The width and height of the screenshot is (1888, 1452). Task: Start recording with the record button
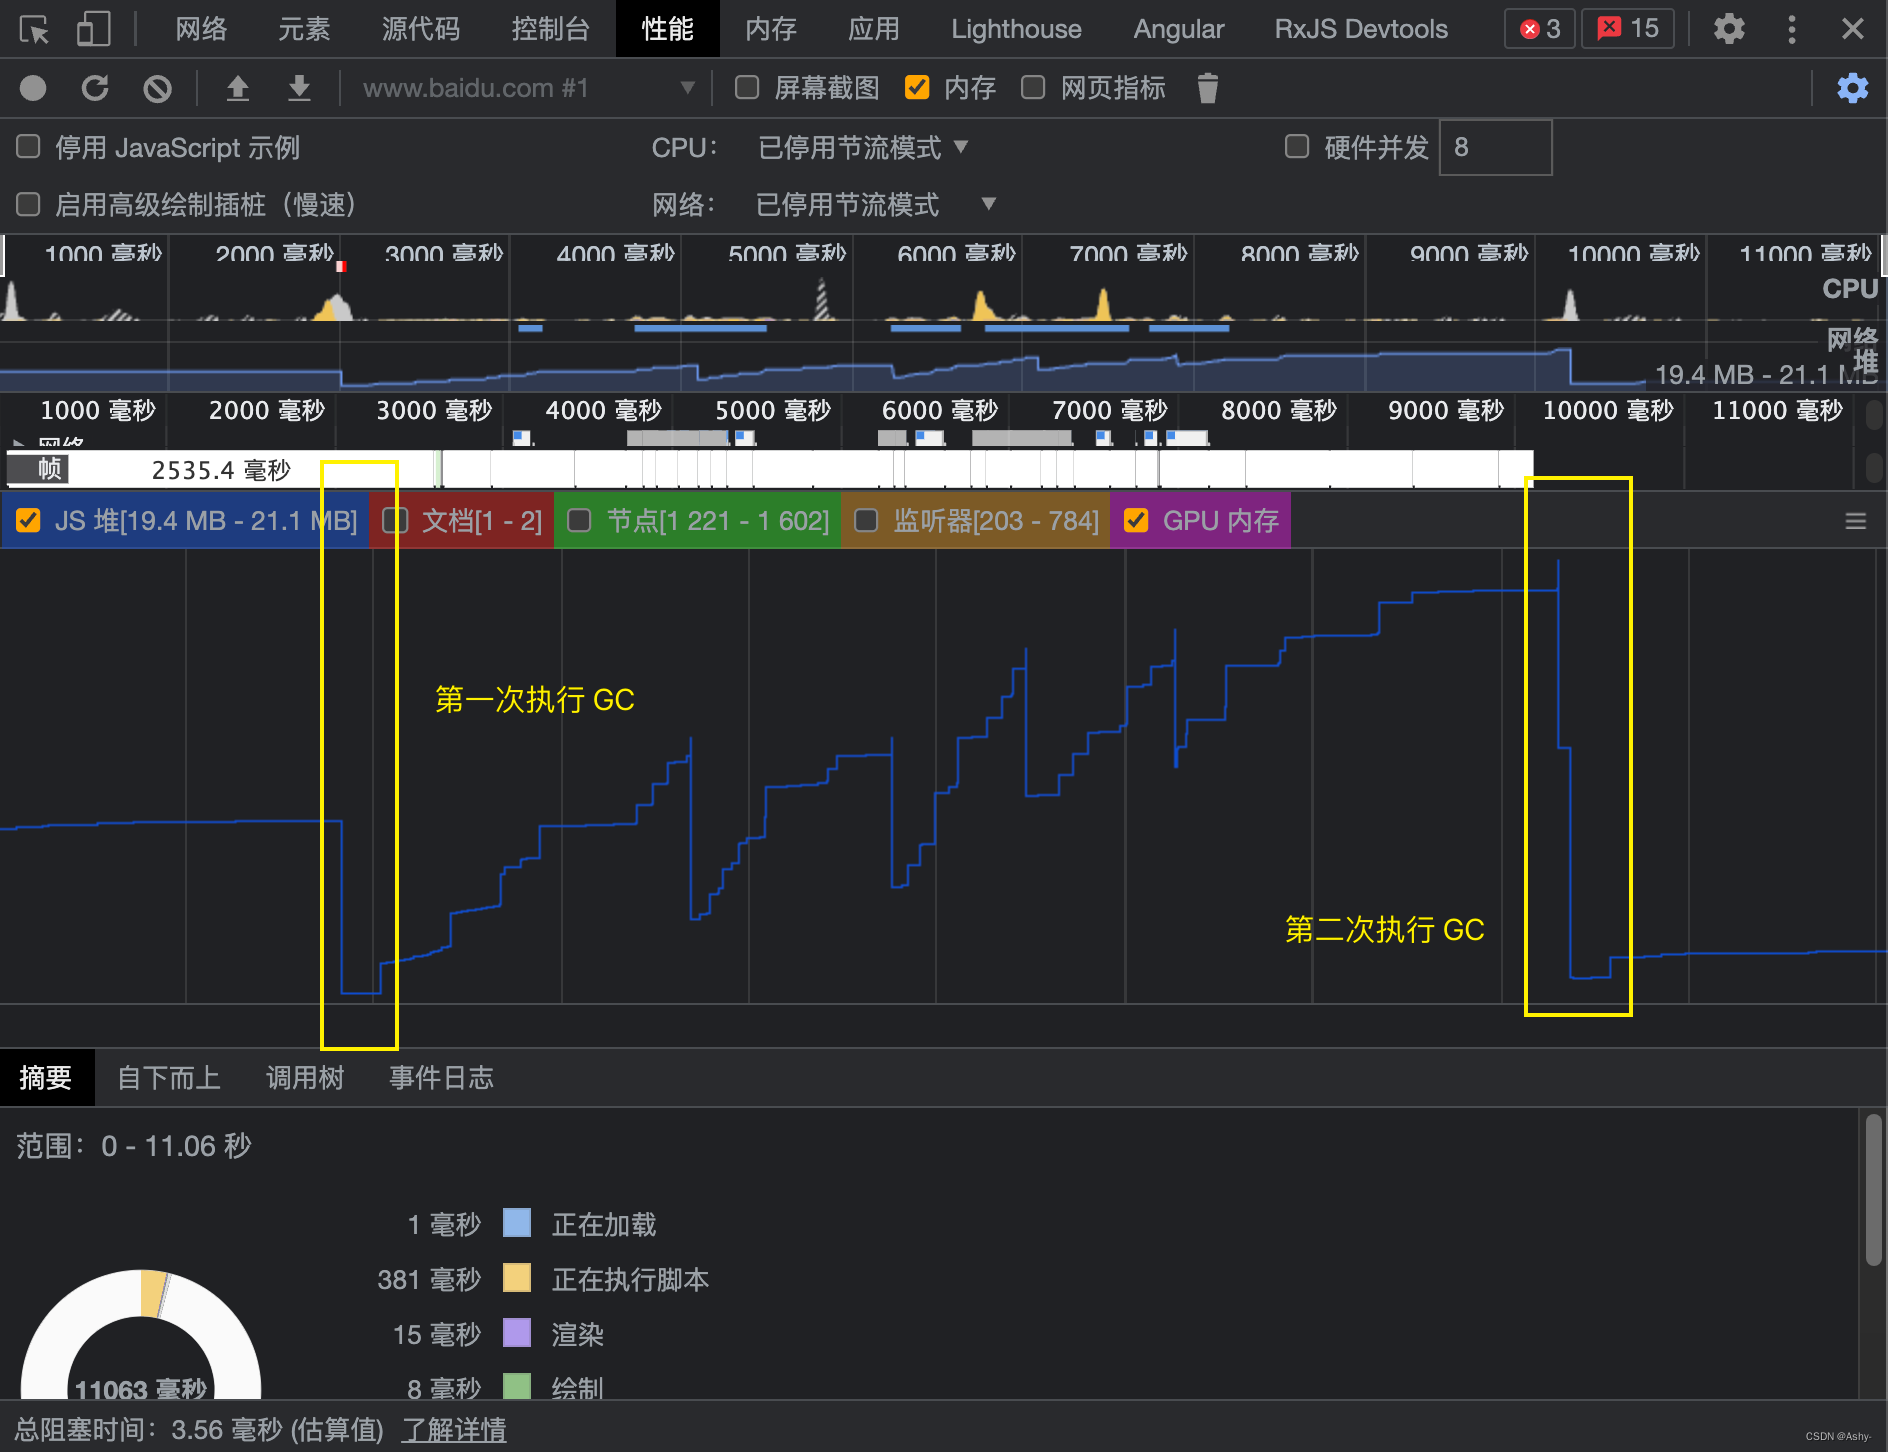pyautogui.click(x=33, y=88)
